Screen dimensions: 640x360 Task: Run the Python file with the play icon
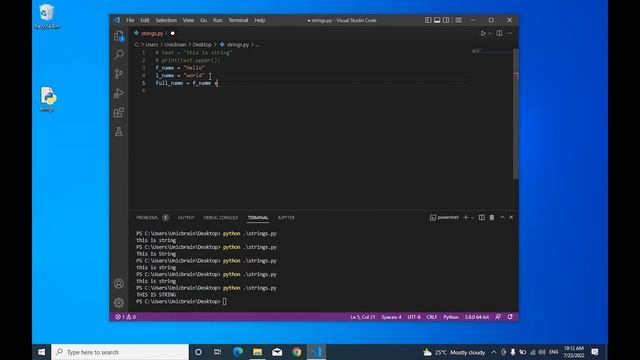point(483,33)
